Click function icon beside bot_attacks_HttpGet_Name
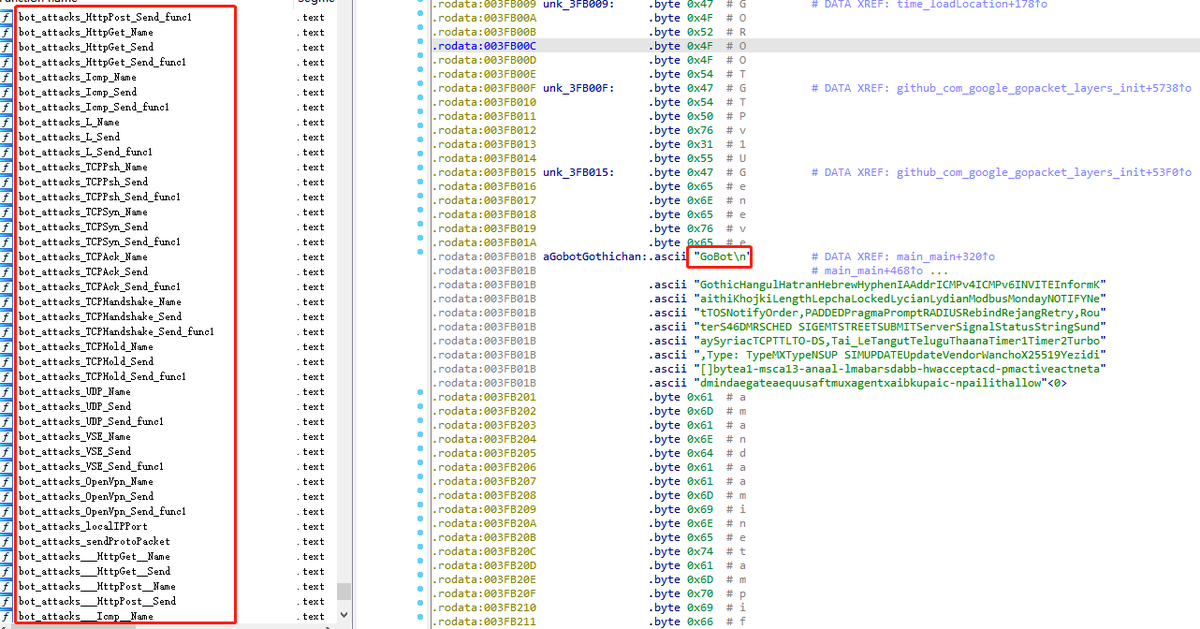Image resolution: width=1200 pixels, height=629 pixels. [x=7, y=32]
